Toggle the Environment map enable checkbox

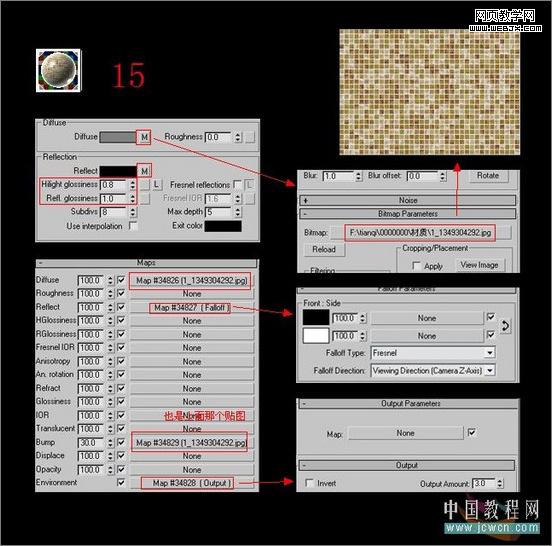pyautogui.click(x=121, y=483)
